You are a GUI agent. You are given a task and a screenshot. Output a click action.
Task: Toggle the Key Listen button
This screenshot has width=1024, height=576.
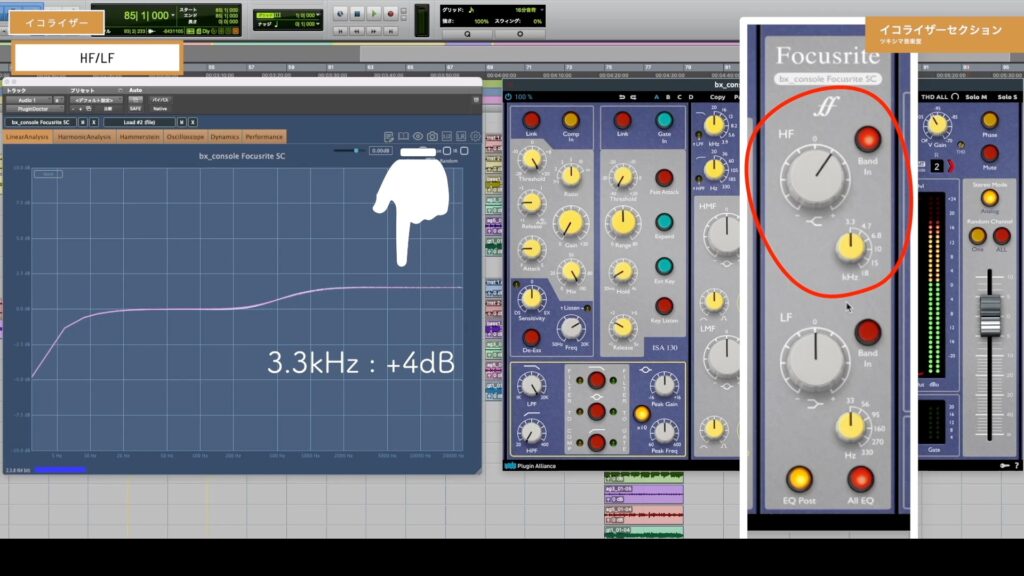pos(664,306)
